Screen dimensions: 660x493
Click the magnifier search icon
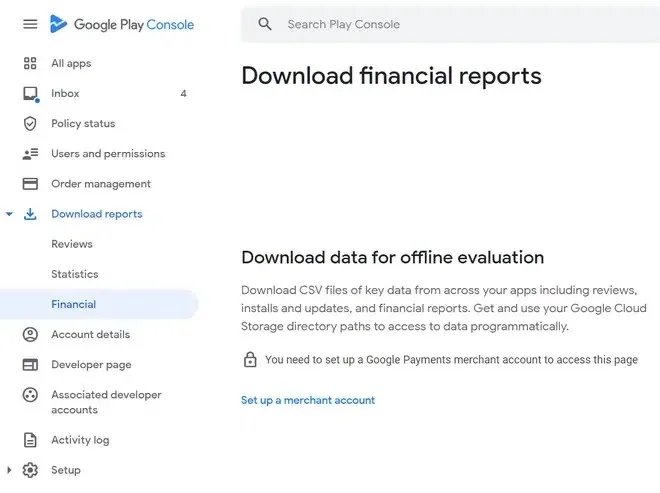265,24
